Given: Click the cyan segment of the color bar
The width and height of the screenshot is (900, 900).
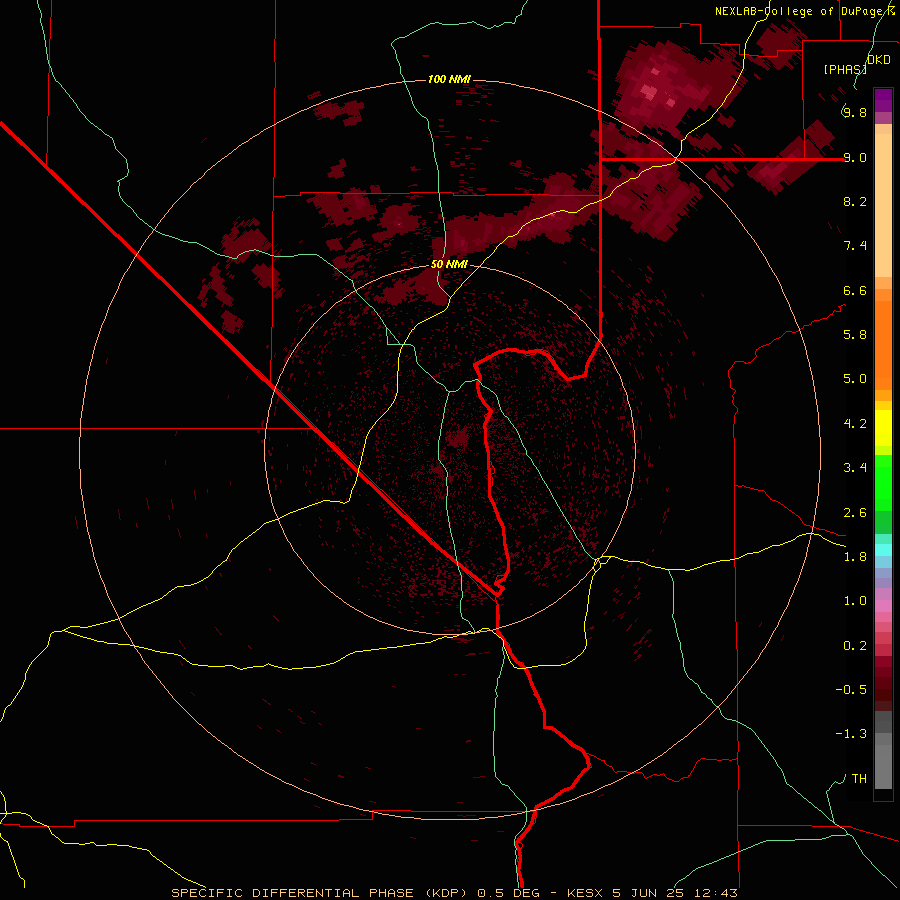Looking at the screenshot, I should (883, 549).
